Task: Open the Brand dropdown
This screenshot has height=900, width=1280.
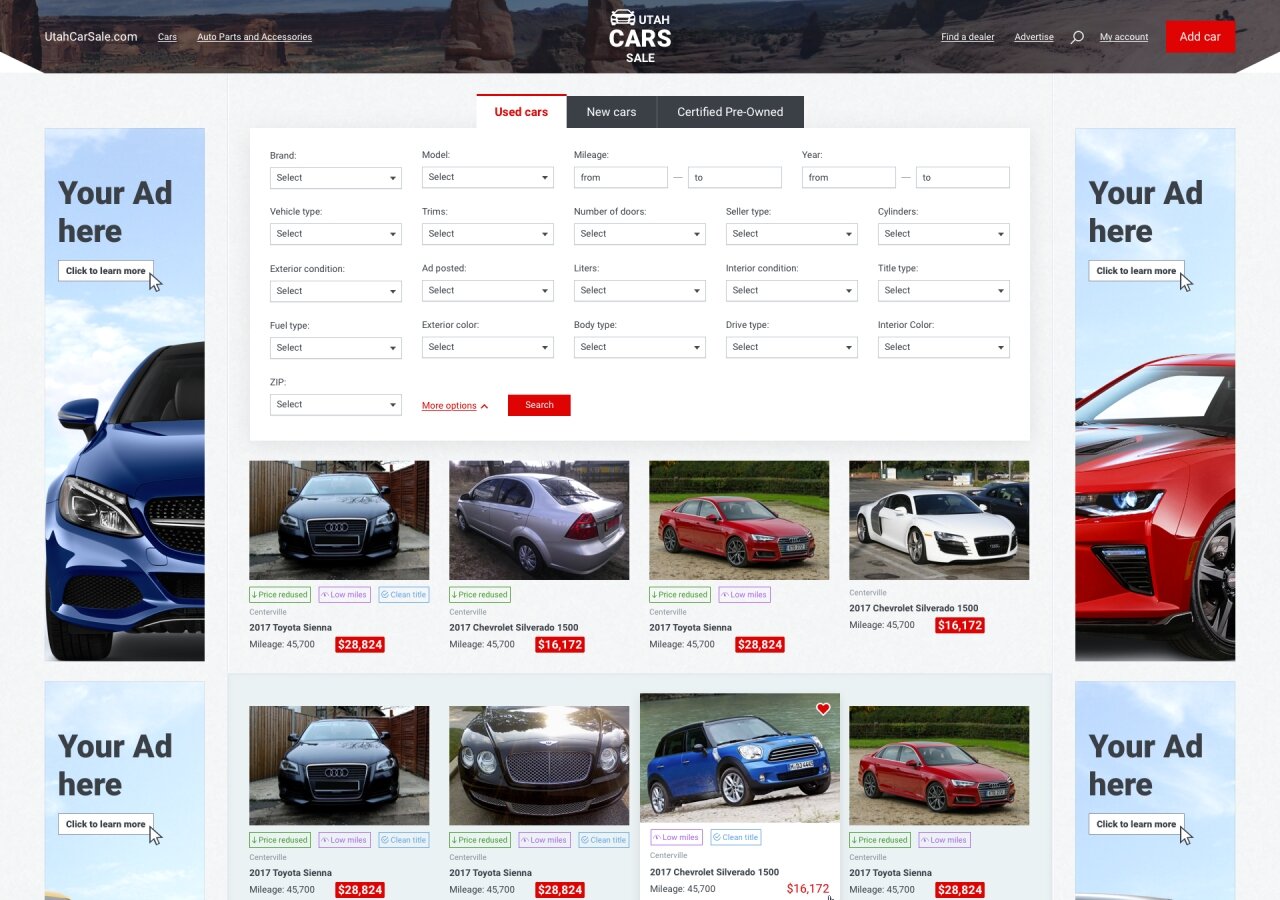Action: (336, 178)
